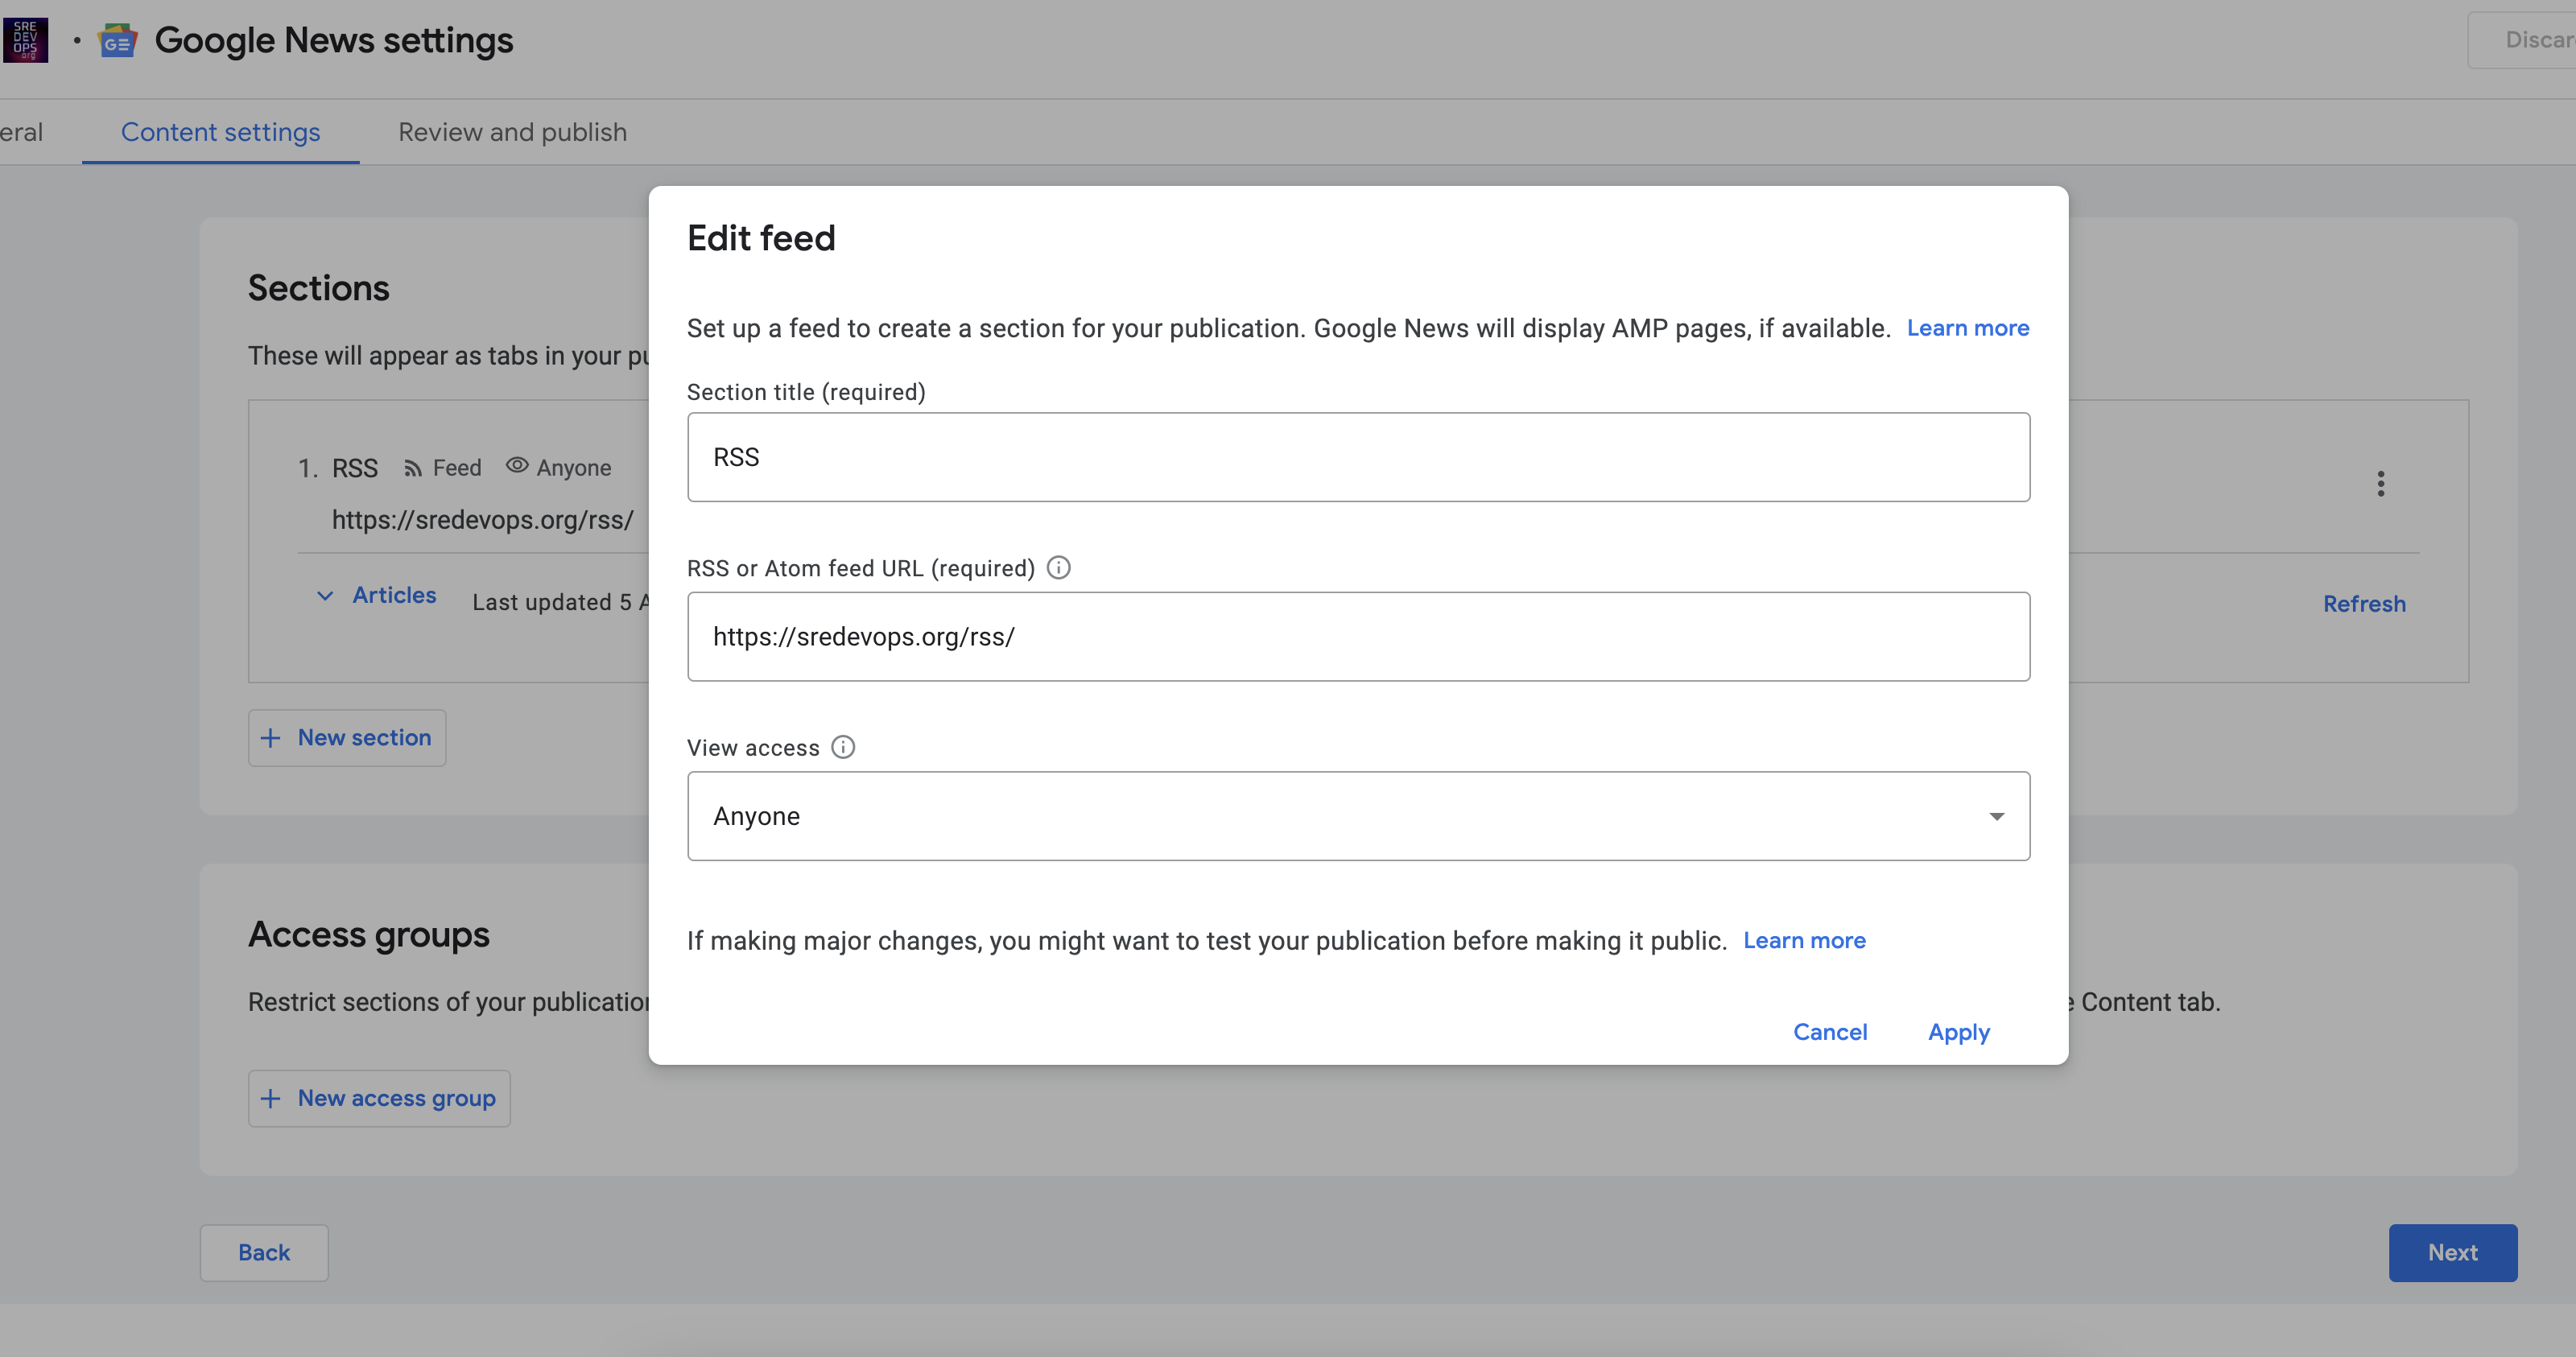Screen dimensions: 2576x1357
Task: Click dropdown arrow in View access field
Action: click(x=1996, y=817)
